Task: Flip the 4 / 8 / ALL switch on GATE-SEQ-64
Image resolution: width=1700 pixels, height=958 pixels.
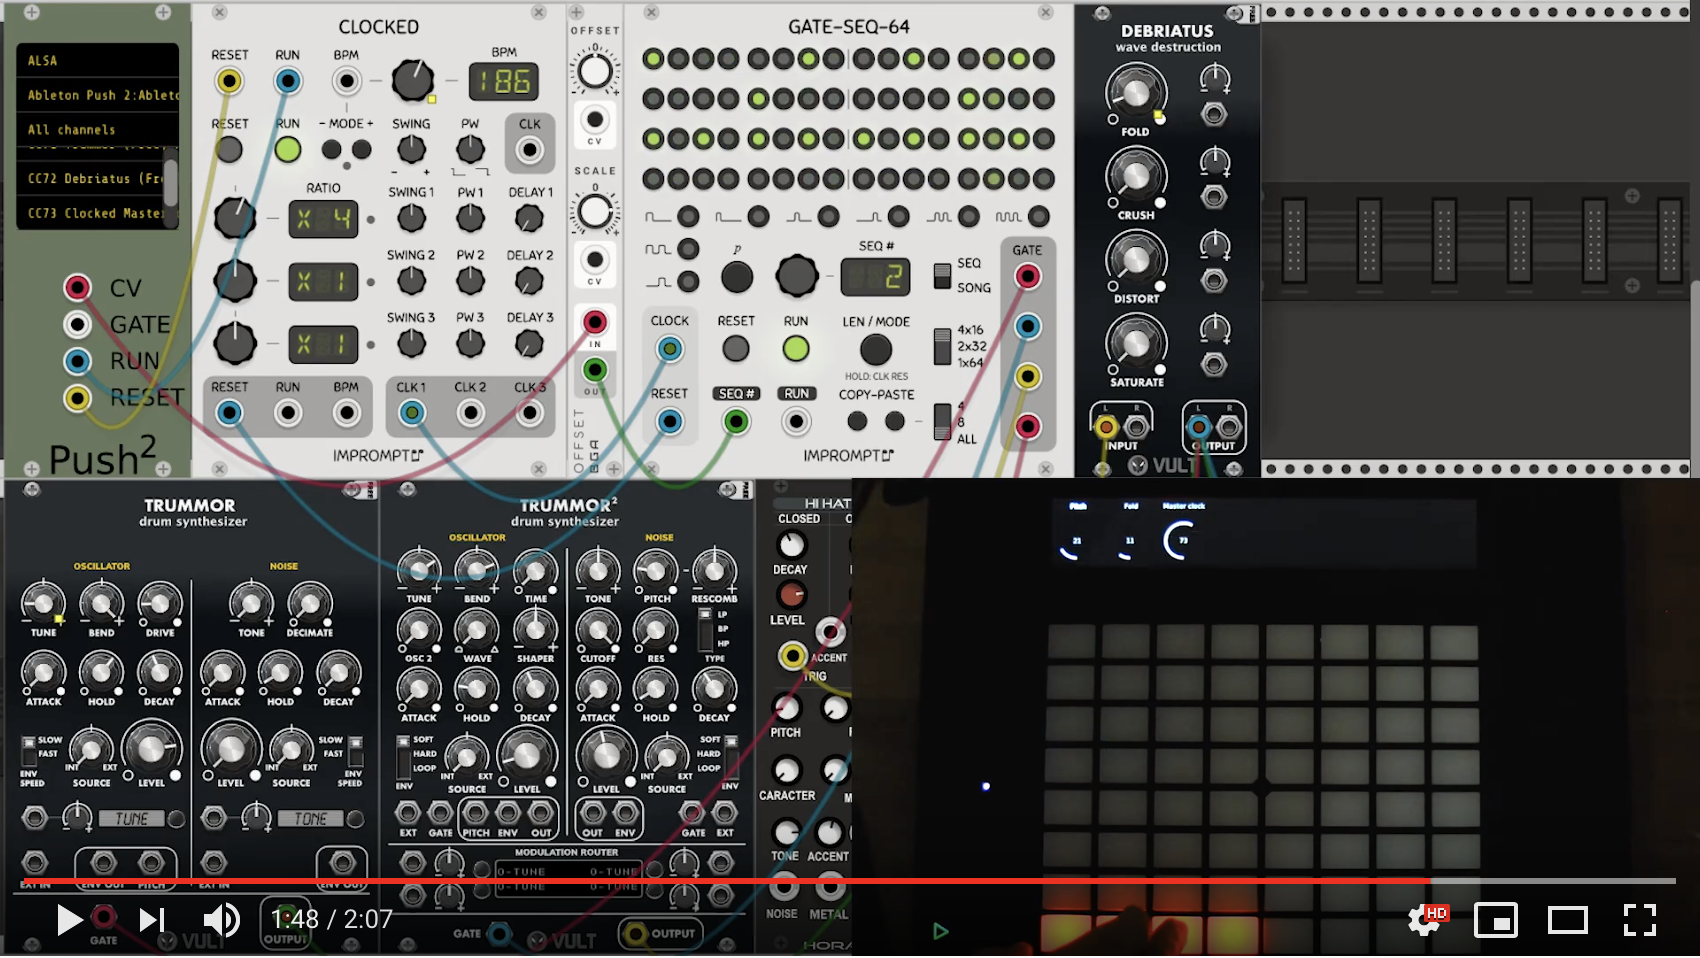Action: pos(941,421)
